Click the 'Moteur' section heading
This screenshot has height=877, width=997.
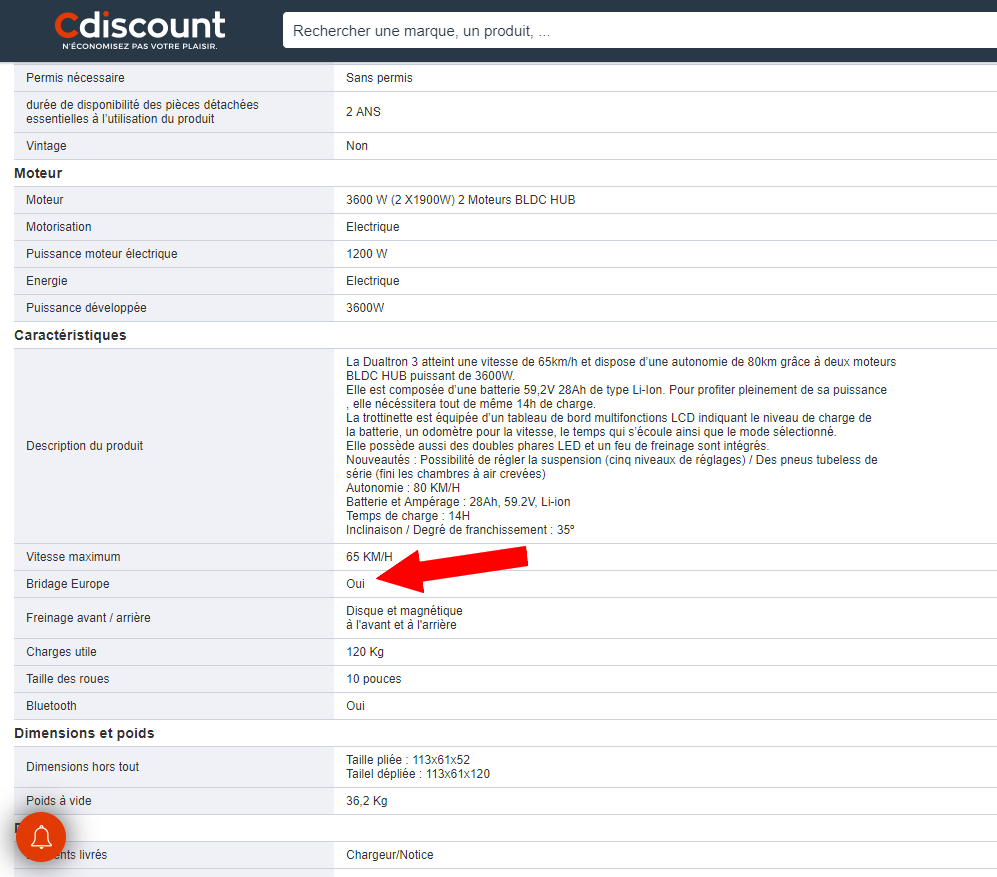[38, 173]
